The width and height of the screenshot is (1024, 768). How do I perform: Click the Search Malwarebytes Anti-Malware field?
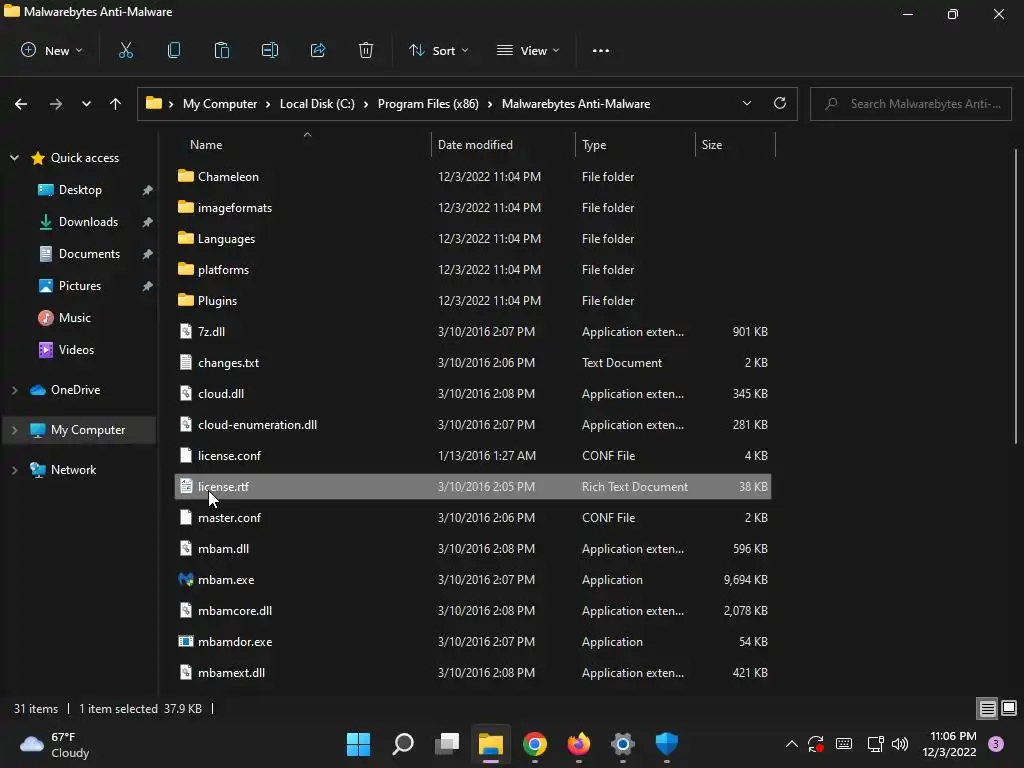pos(911,104)
